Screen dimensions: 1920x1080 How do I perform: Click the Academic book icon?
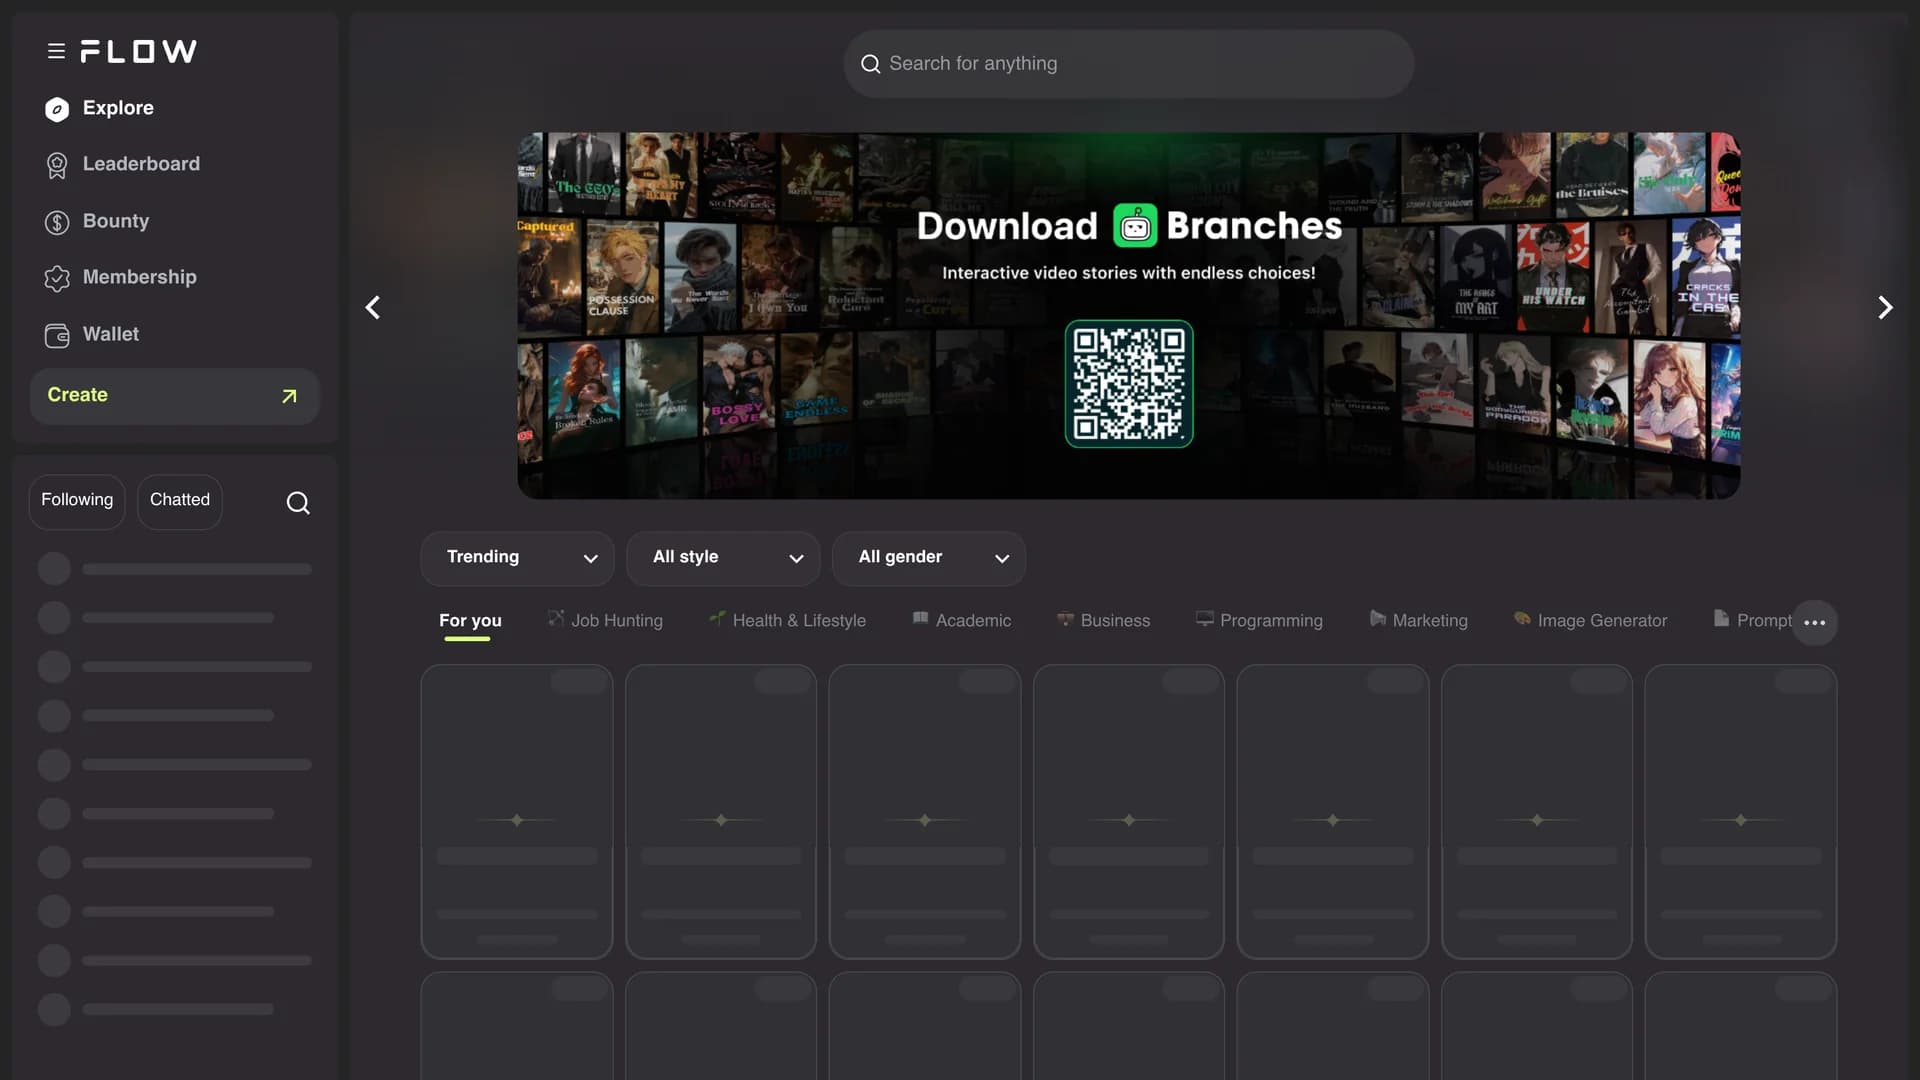(920, 619)
